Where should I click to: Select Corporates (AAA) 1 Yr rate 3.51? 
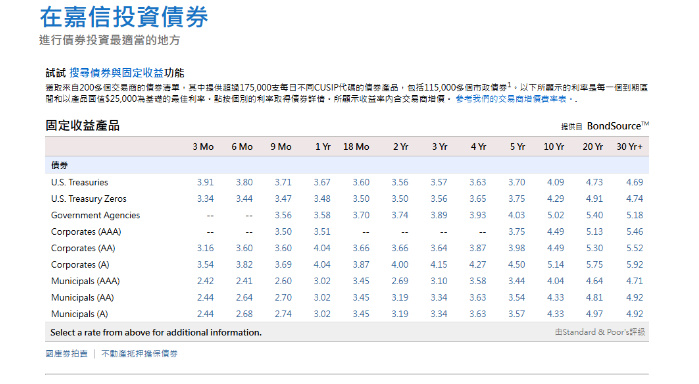coord(322,232)
